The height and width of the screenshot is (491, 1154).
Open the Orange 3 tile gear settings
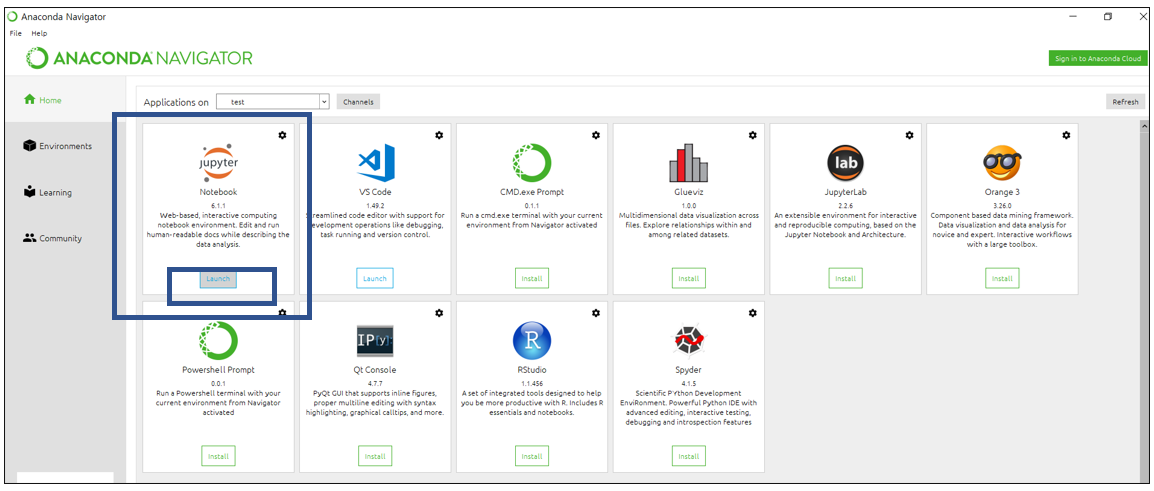click(x=1066, y=135)
